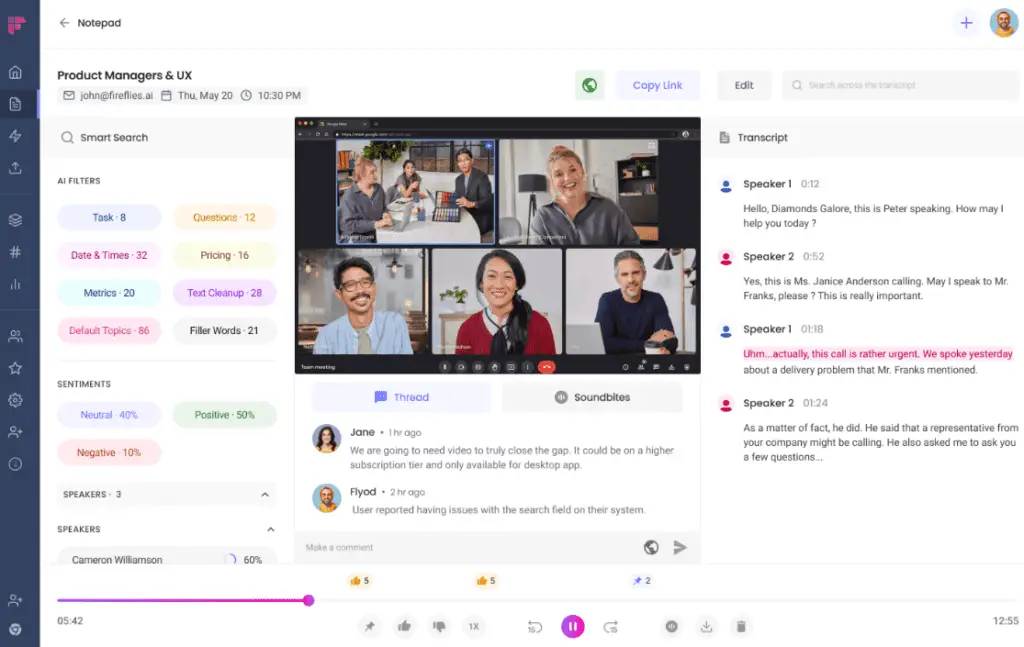Pause playback with the pink button
The image size is (1024, 647).
point(573,627)
